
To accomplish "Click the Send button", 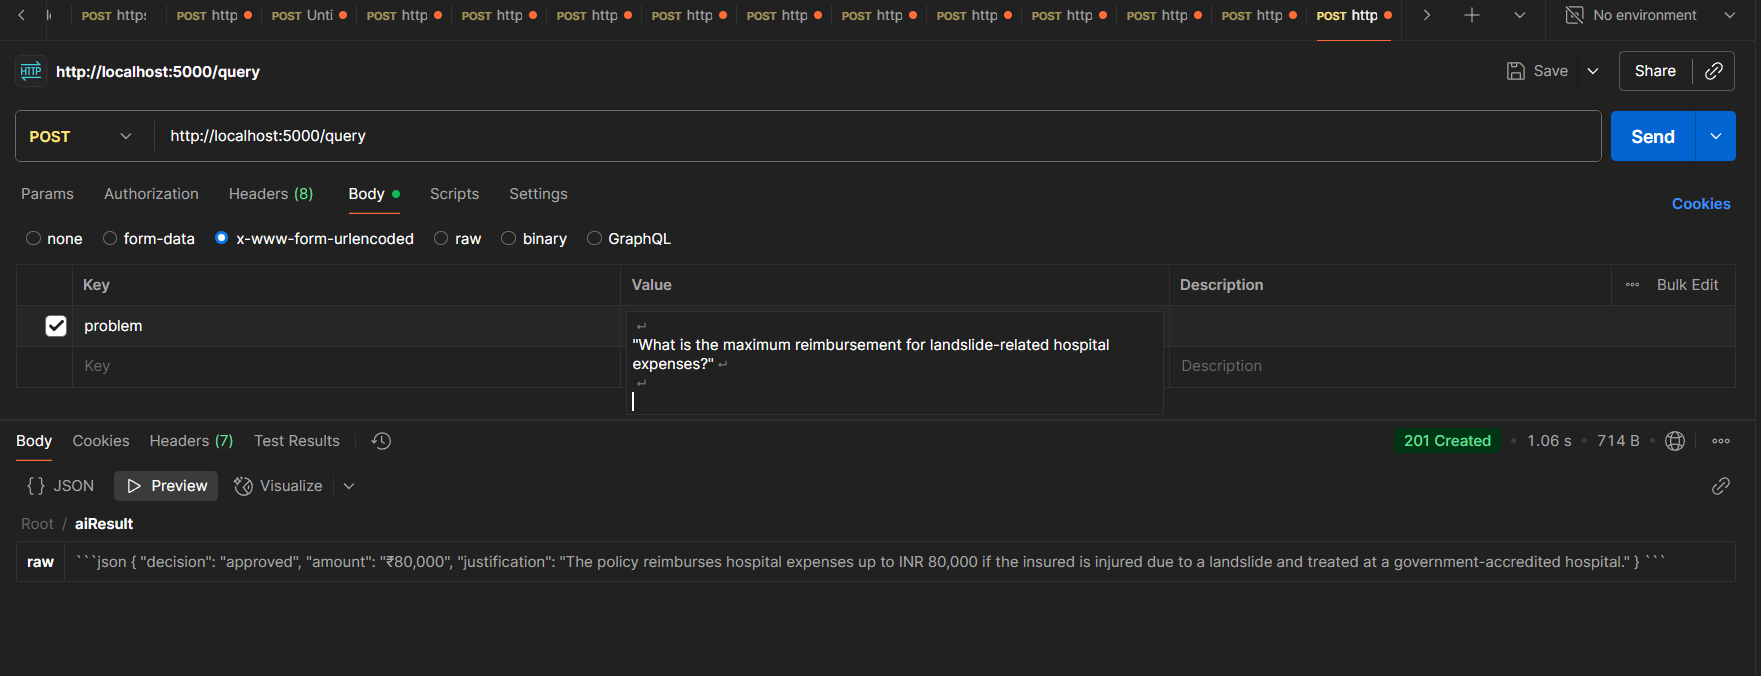I will (1653, 136).
